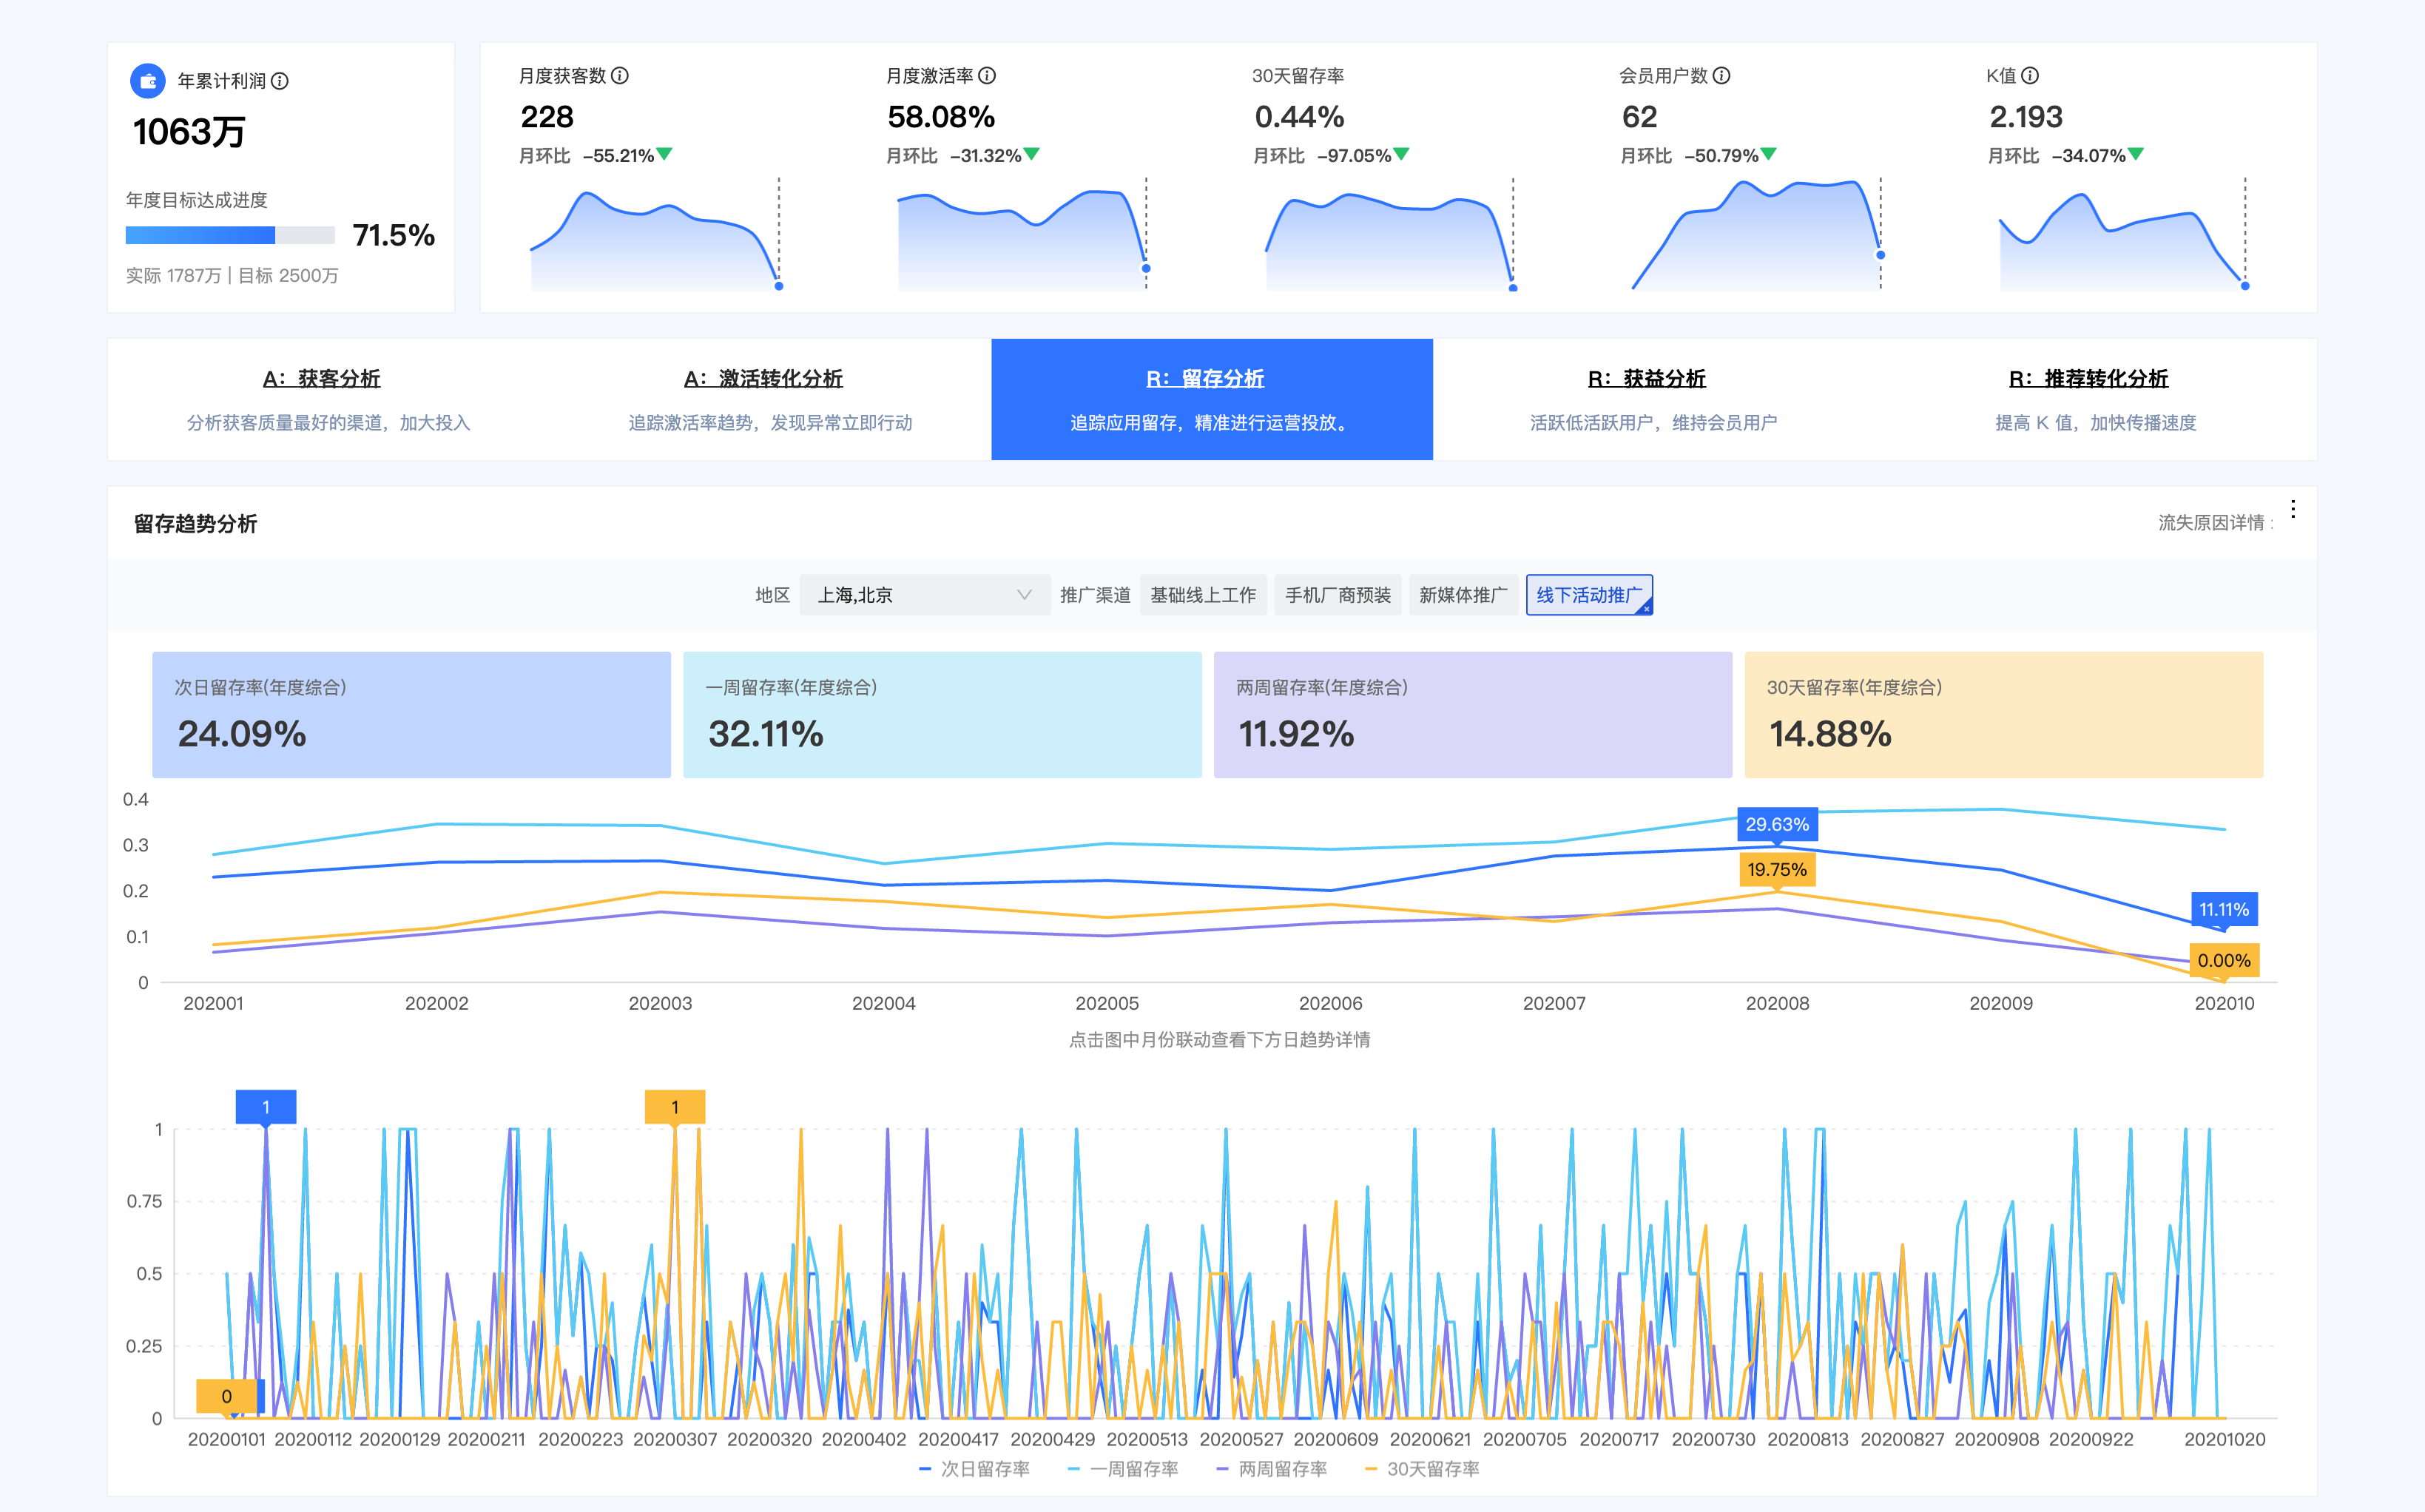Open the three-dot more menu in 留存趋势分析
2425x1512 pixels.
tap(2293, 509)
